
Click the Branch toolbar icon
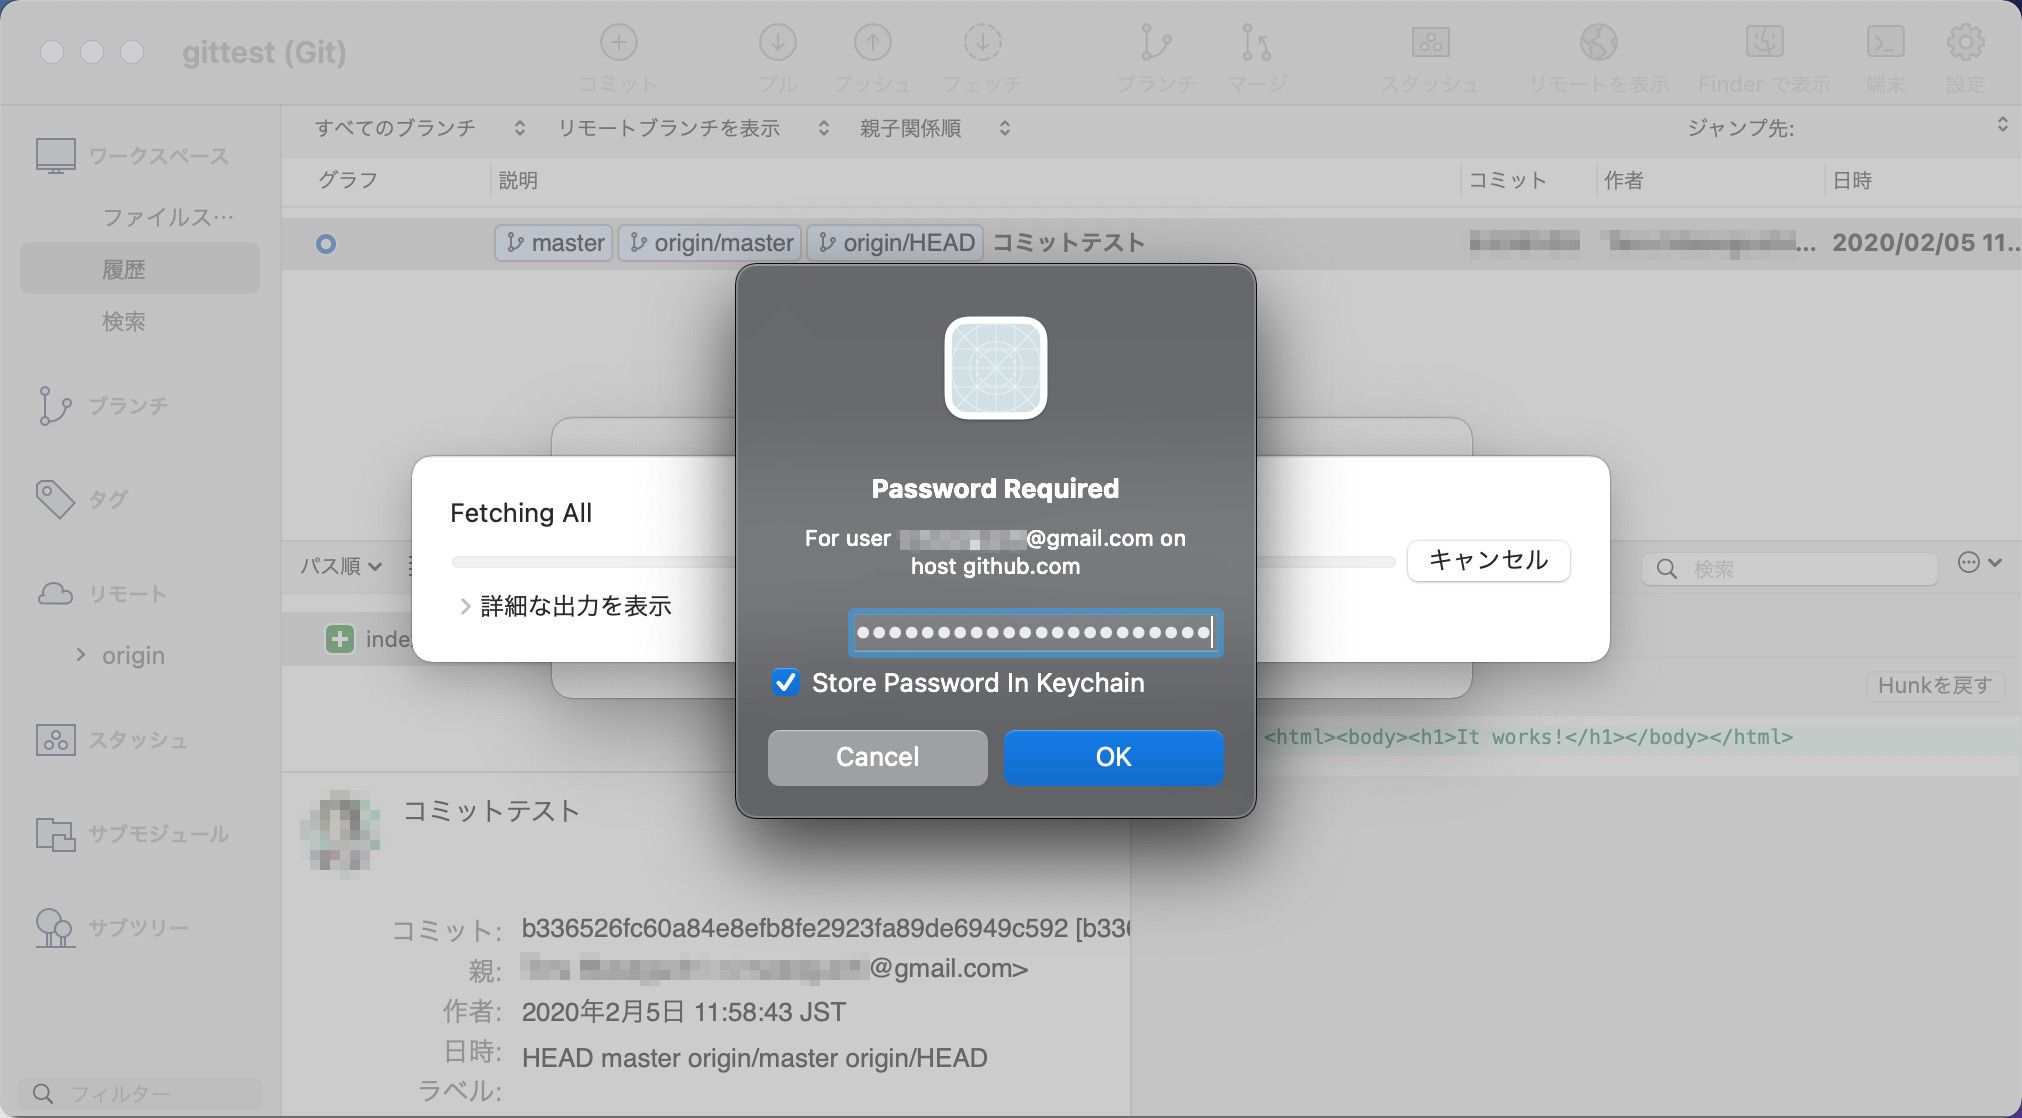pos(1156,44)
